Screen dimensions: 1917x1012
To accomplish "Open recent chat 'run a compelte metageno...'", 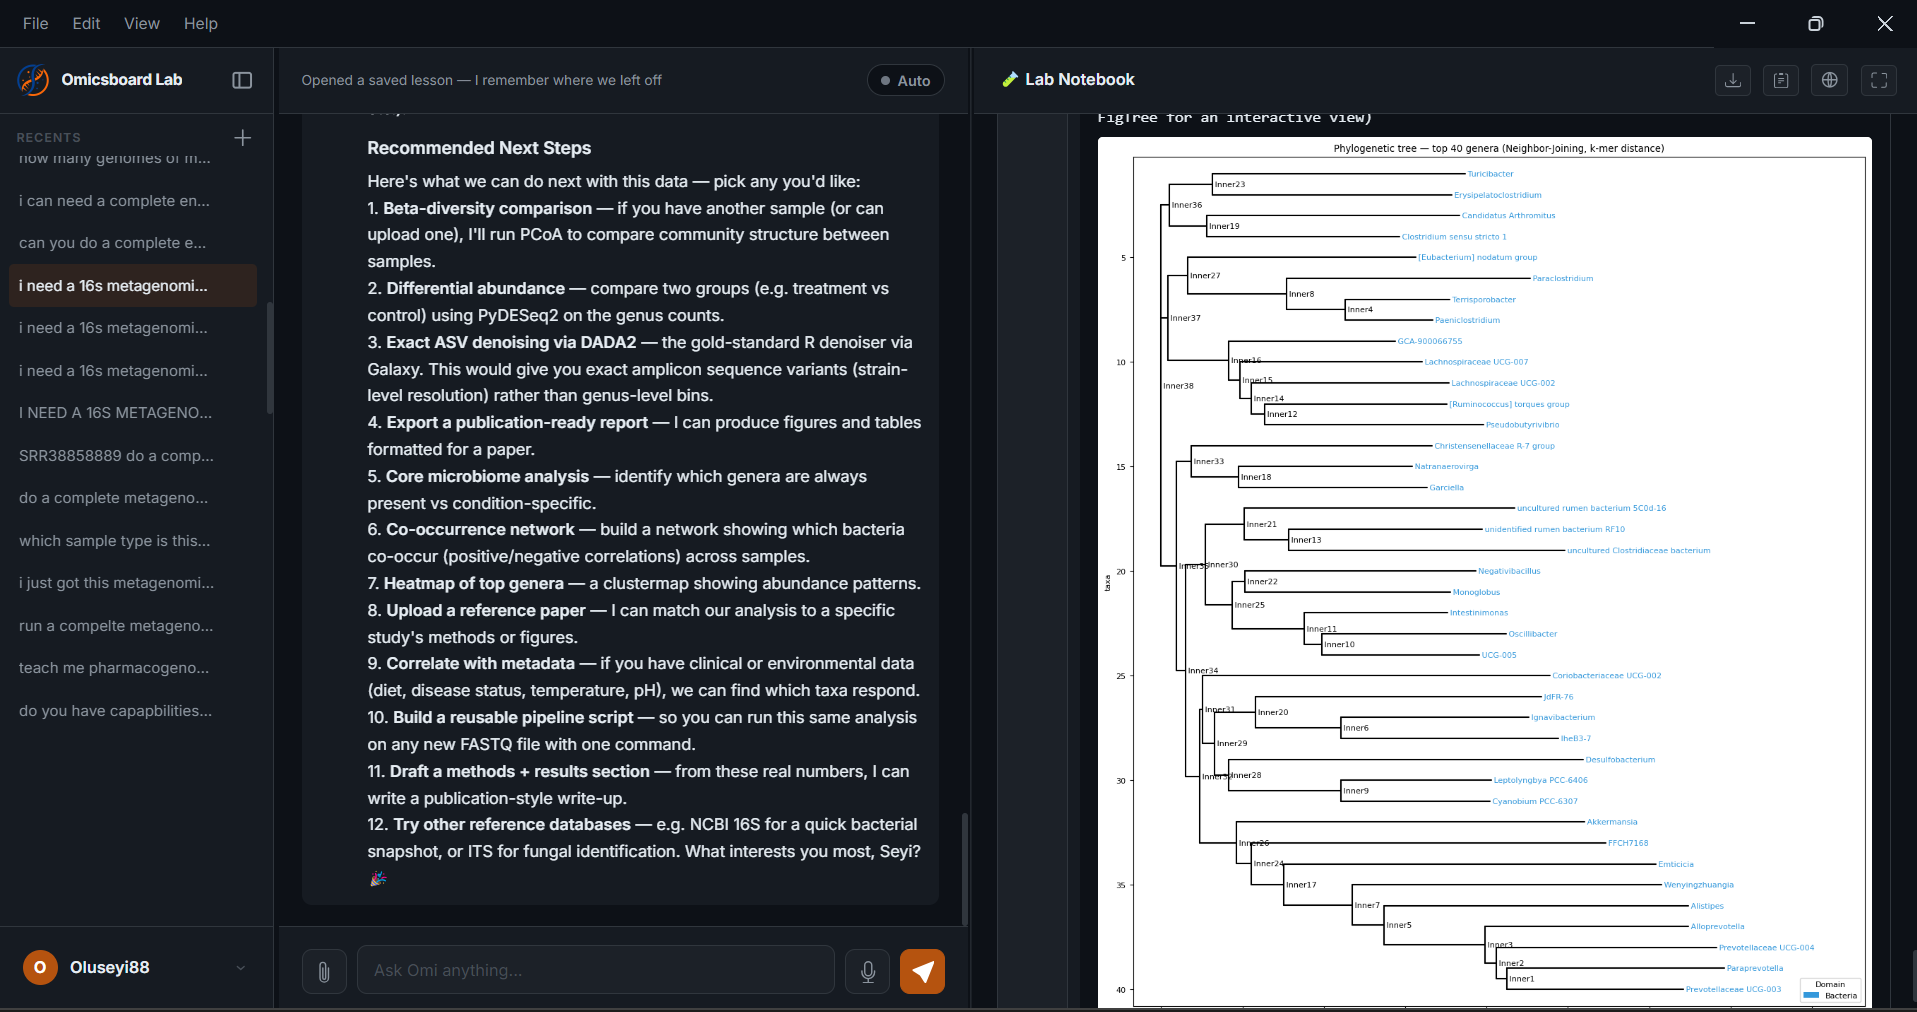I will [132, 626].
